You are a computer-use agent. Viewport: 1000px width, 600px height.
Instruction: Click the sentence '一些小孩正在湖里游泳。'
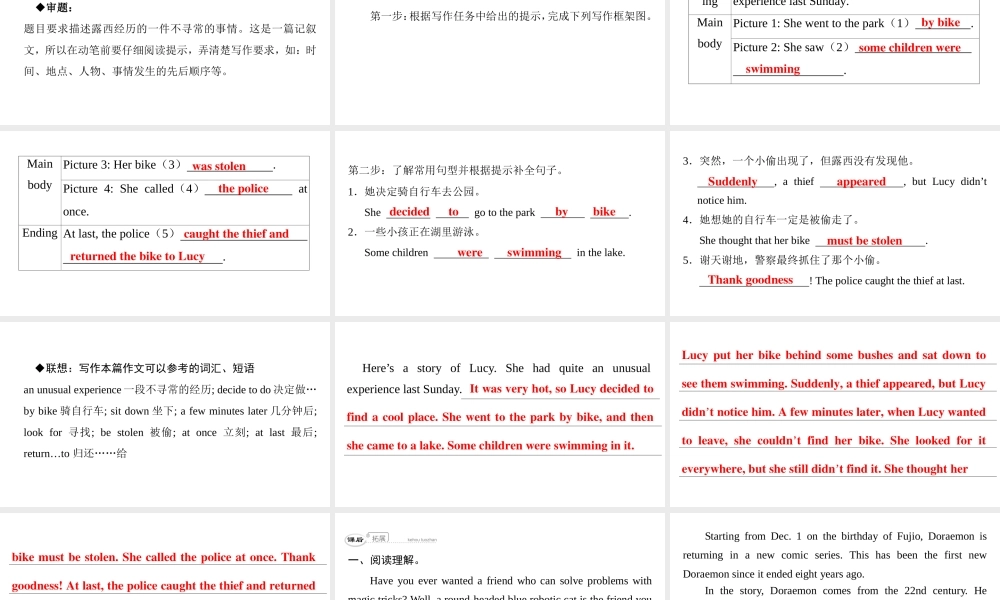point(423,232)
